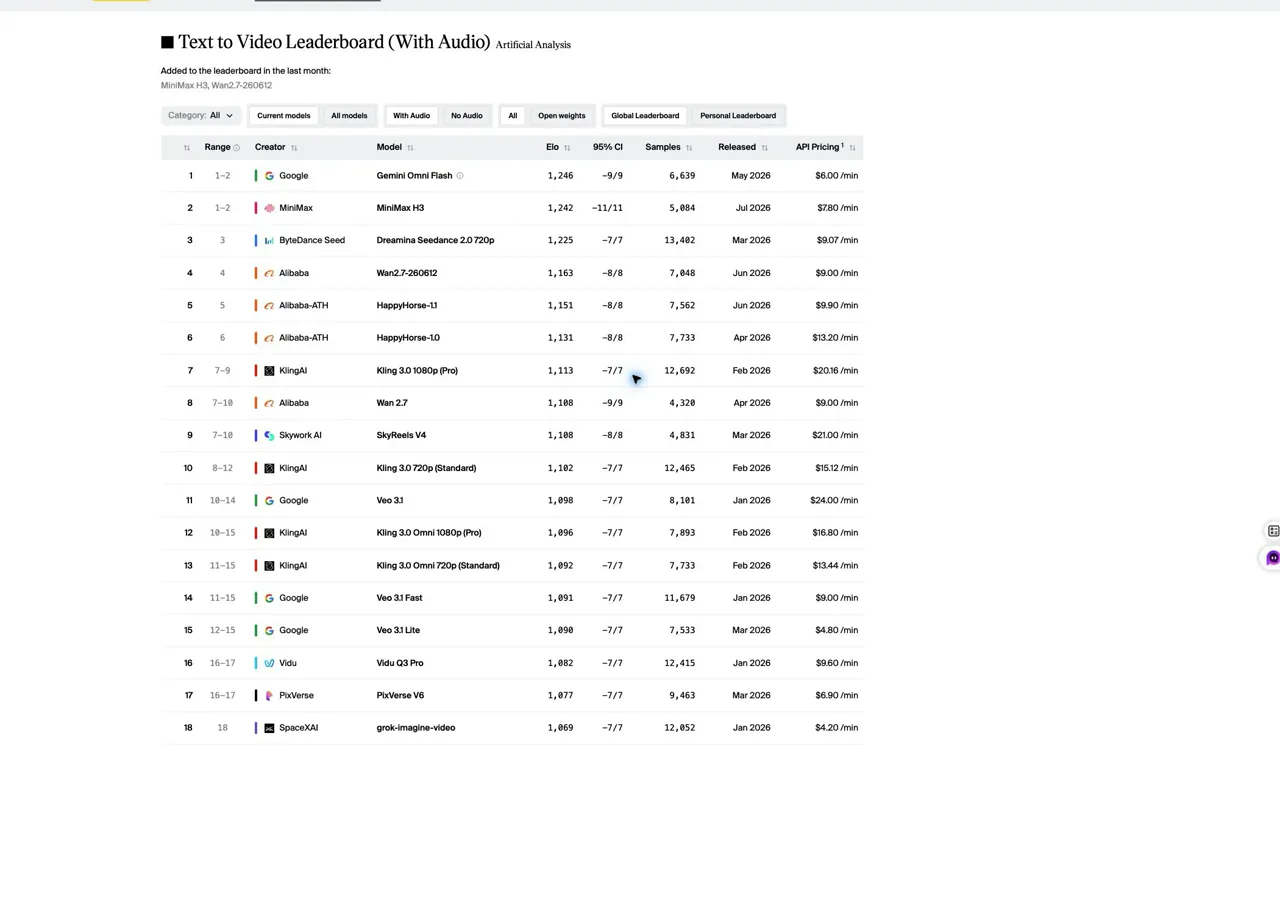Click the sort arrows beside API Pricing

tap(852, 148)
